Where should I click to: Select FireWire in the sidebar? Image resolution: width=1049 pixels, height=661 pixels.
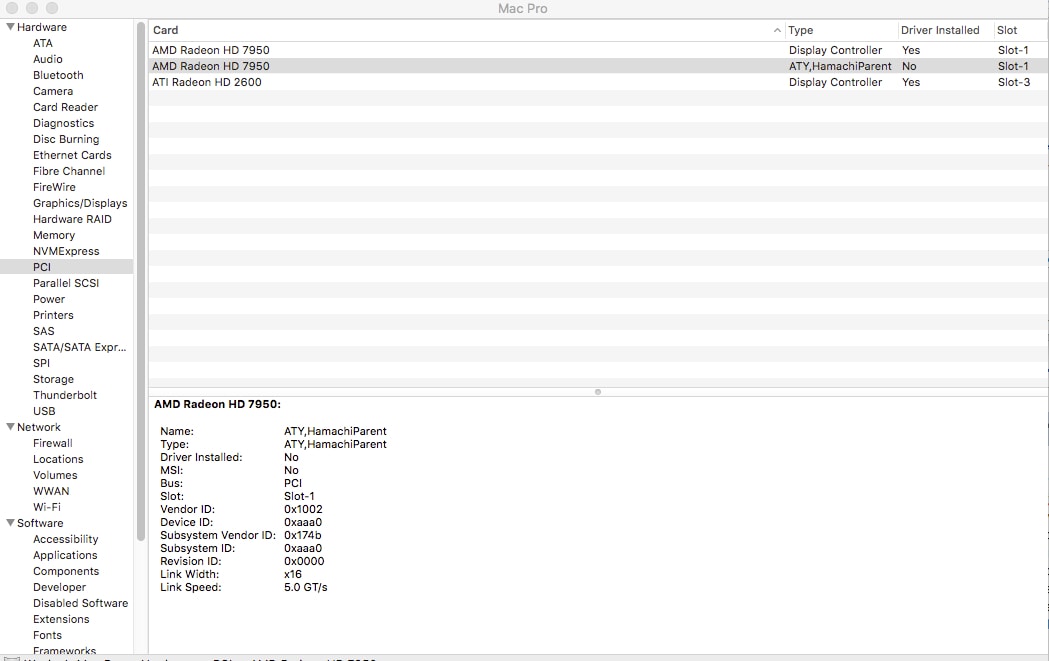[x=54, y=187]
